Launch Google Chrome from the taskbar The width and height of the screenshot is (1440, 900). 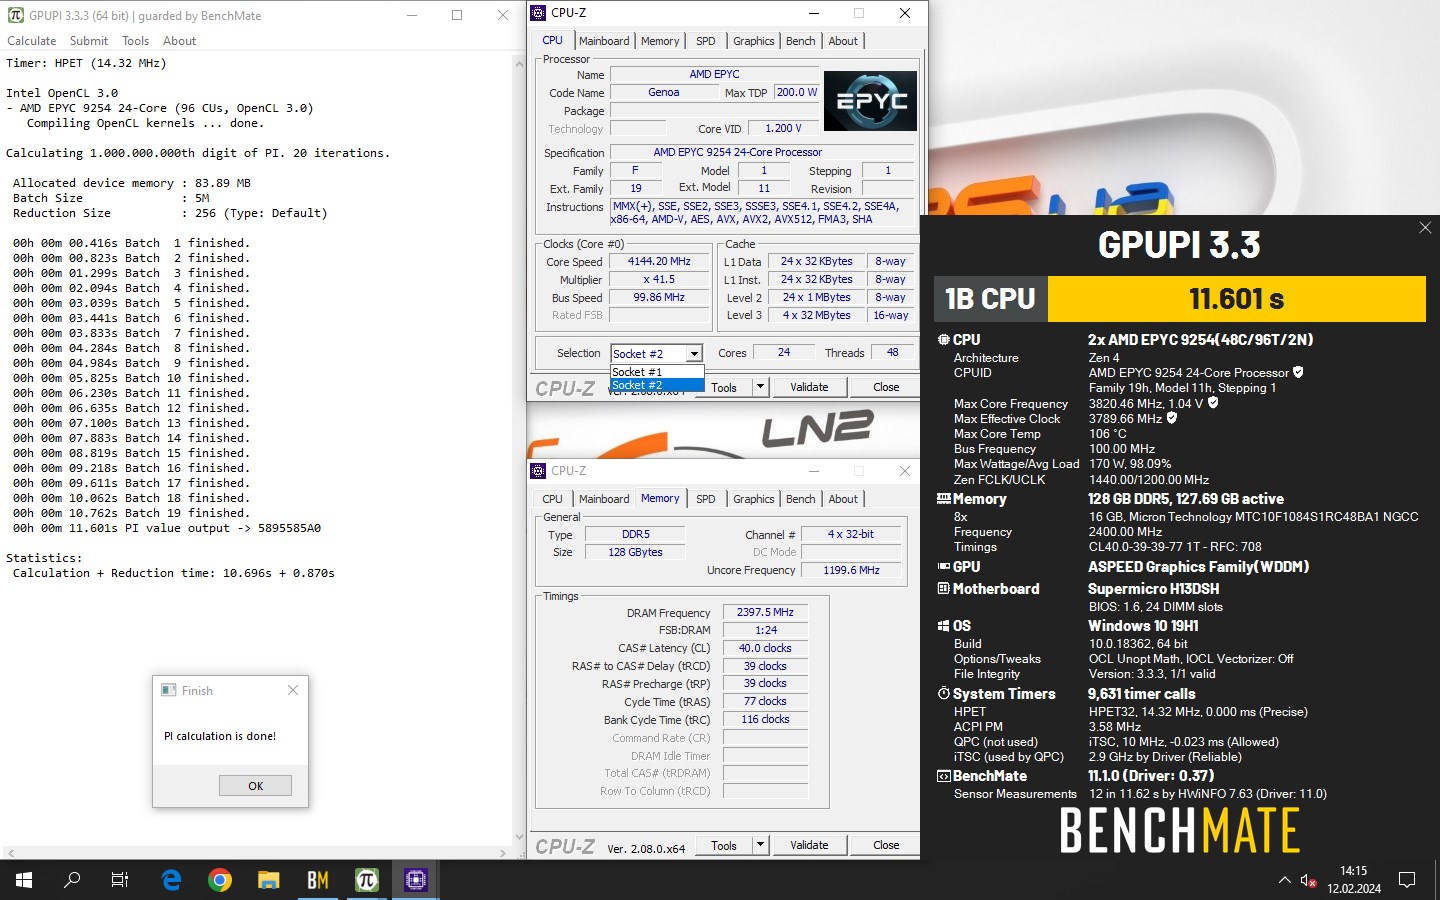(220, 880)
